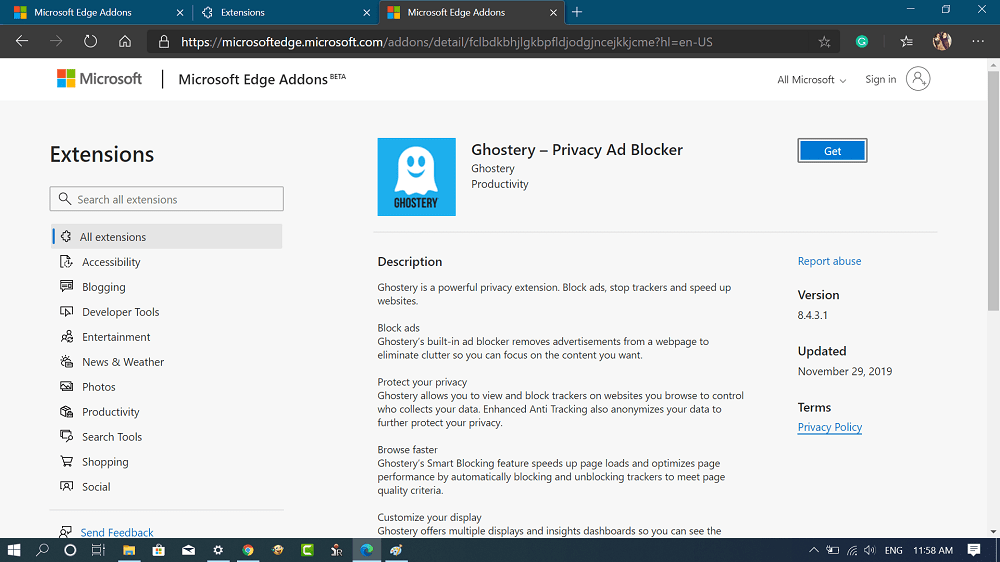Click the Send Feedback link
1000x562 pixels.
[117, 532]
